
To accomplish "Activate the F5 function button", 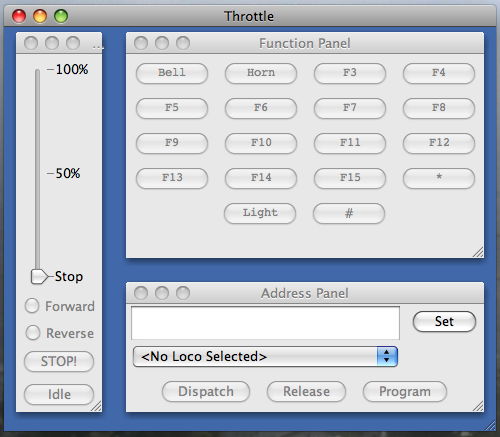I will click(x=172, y=108).
